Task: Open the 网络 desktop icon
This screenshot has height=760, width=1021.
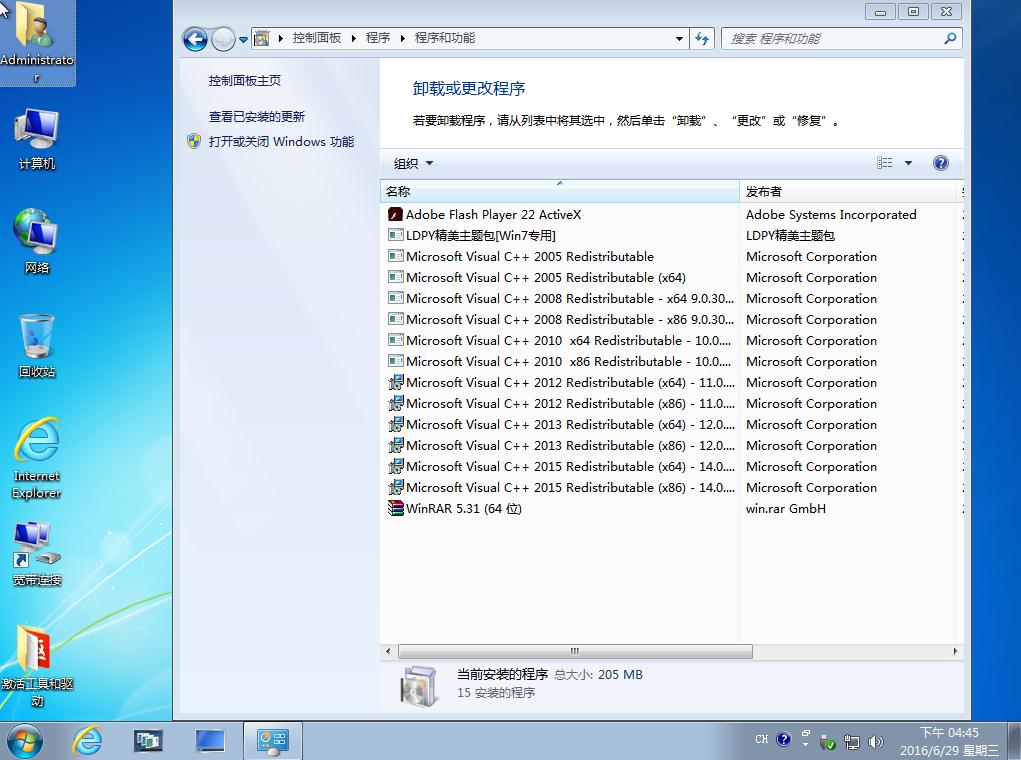Action: (36, 241)
